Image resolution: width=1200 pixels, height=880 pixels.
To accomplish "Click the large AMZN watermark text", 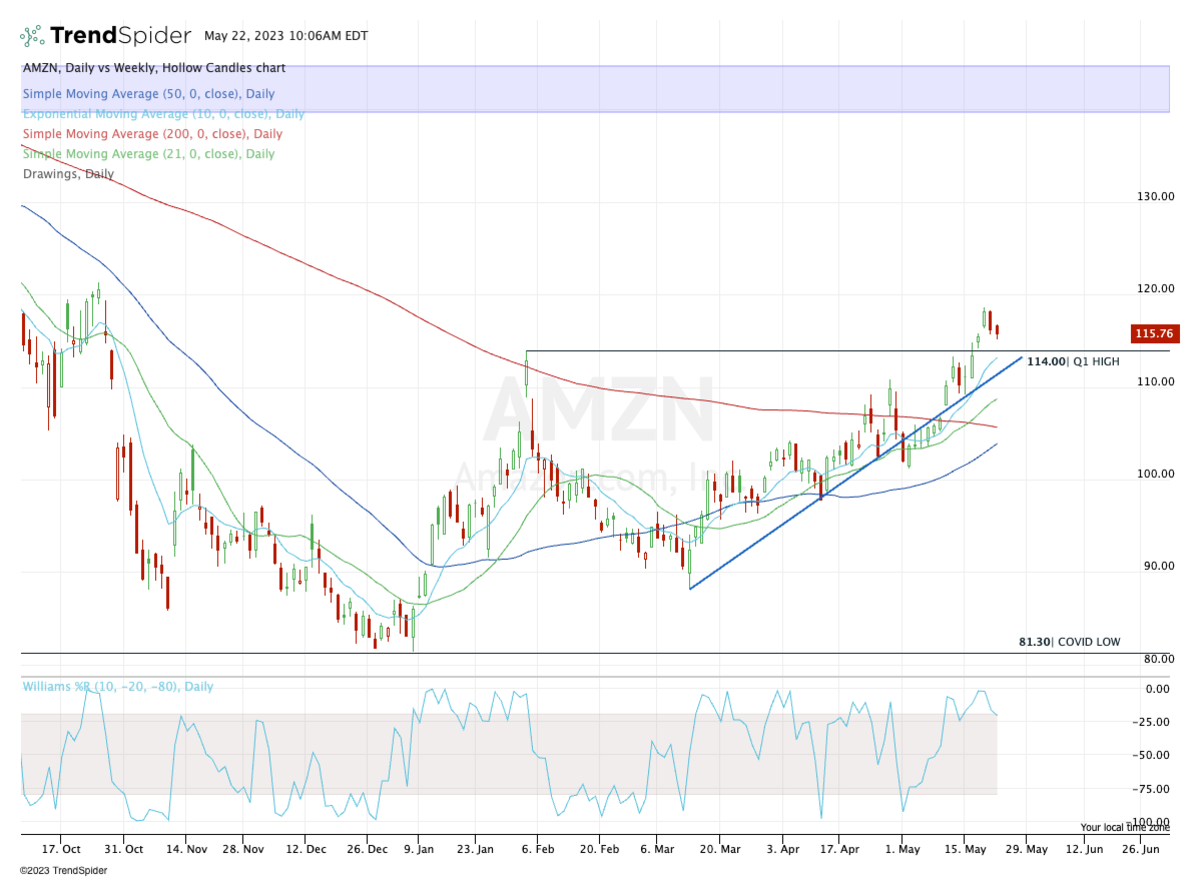I will pos(598,410).
